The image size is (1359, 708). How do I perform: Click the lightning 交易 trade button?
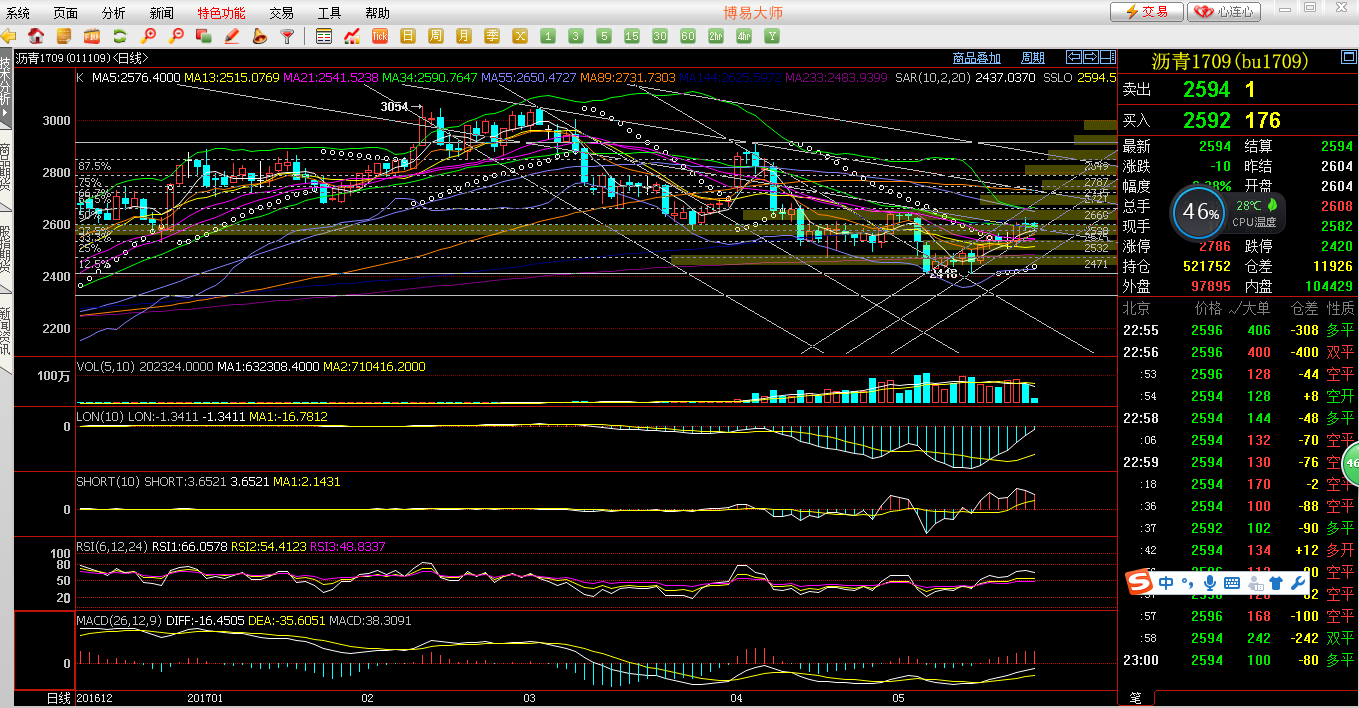tap(1147, 12)
